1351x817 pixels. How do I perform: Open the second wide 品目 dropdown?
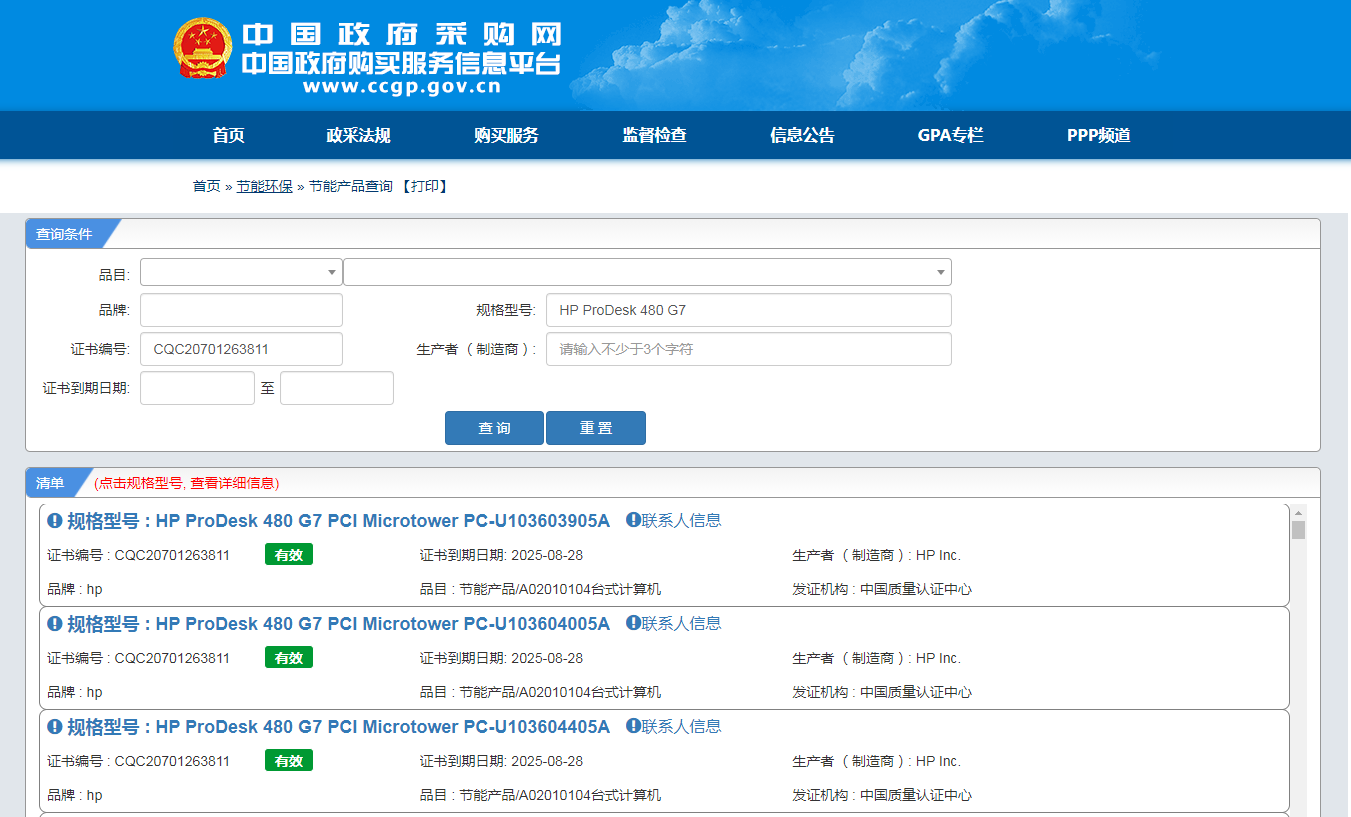point(647,272)
